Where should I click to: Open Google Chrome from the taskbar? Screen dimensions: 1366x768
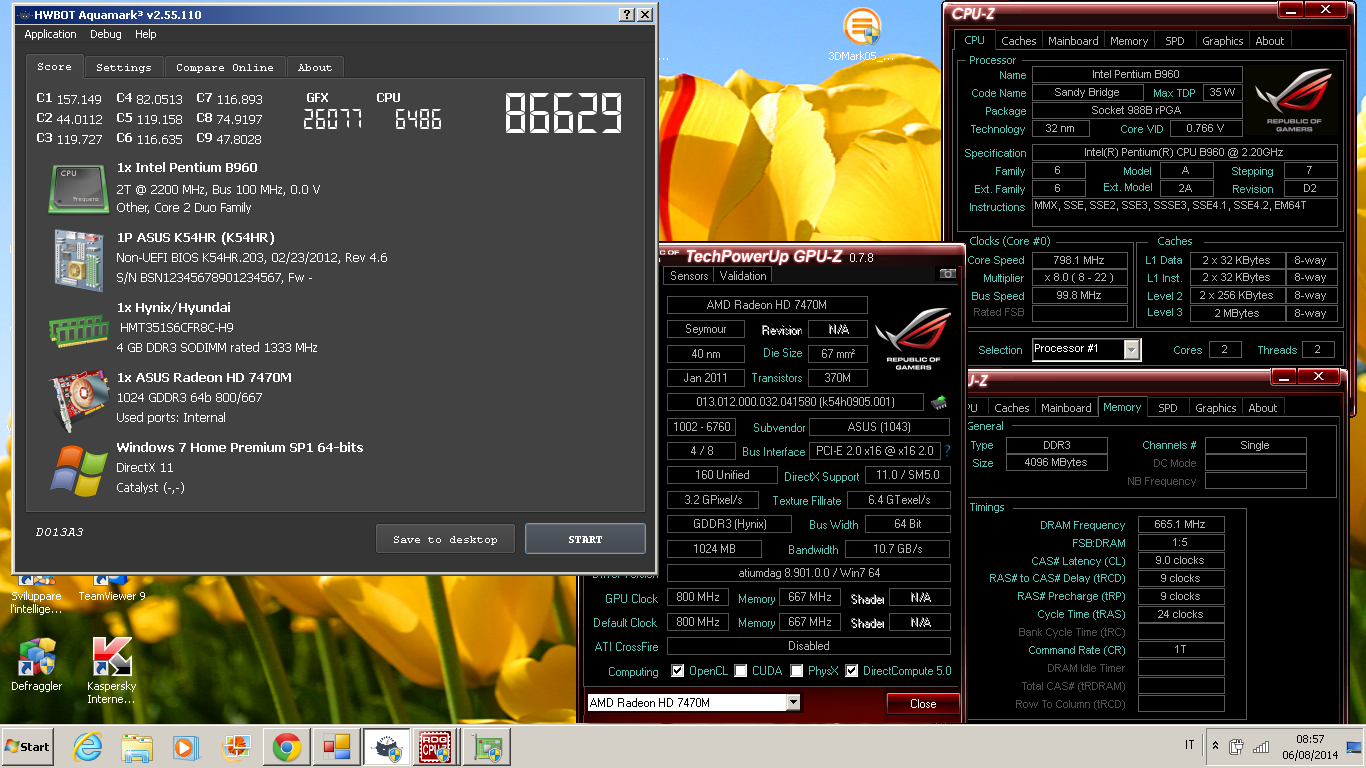[x=287, y=747]
